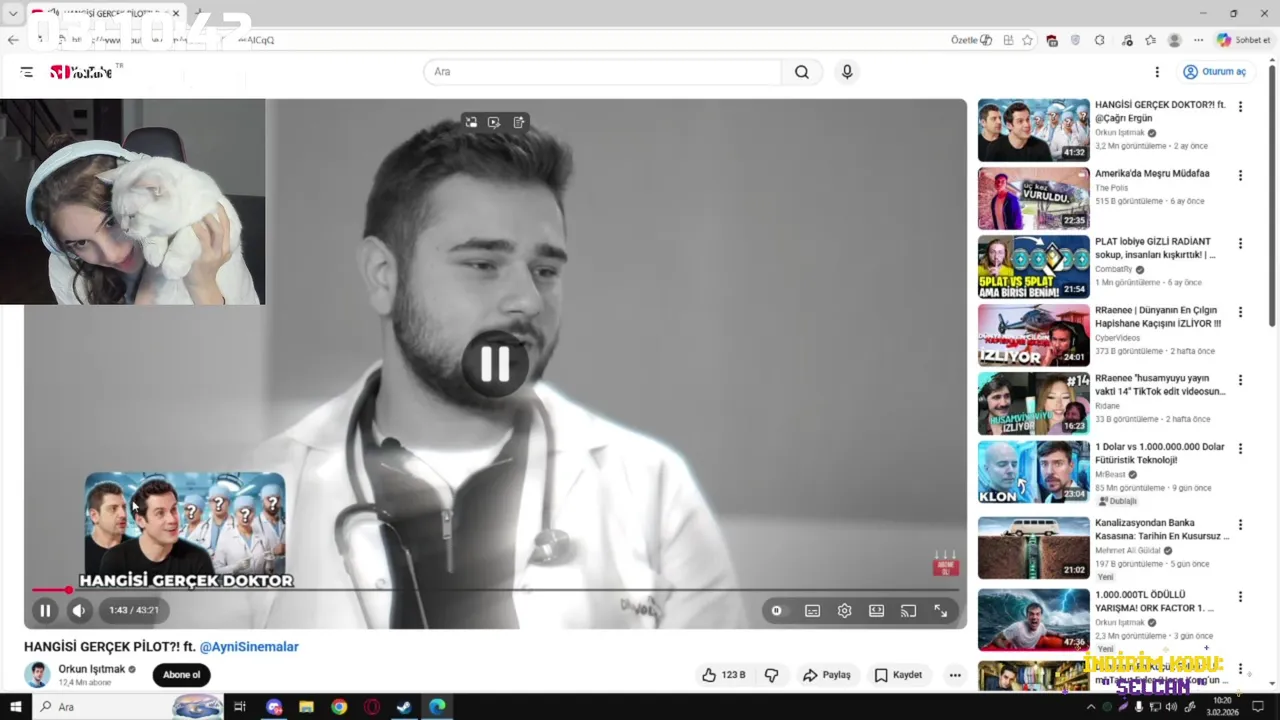
Task: Start voice search with the microphone icon
Action: point(847,72)
